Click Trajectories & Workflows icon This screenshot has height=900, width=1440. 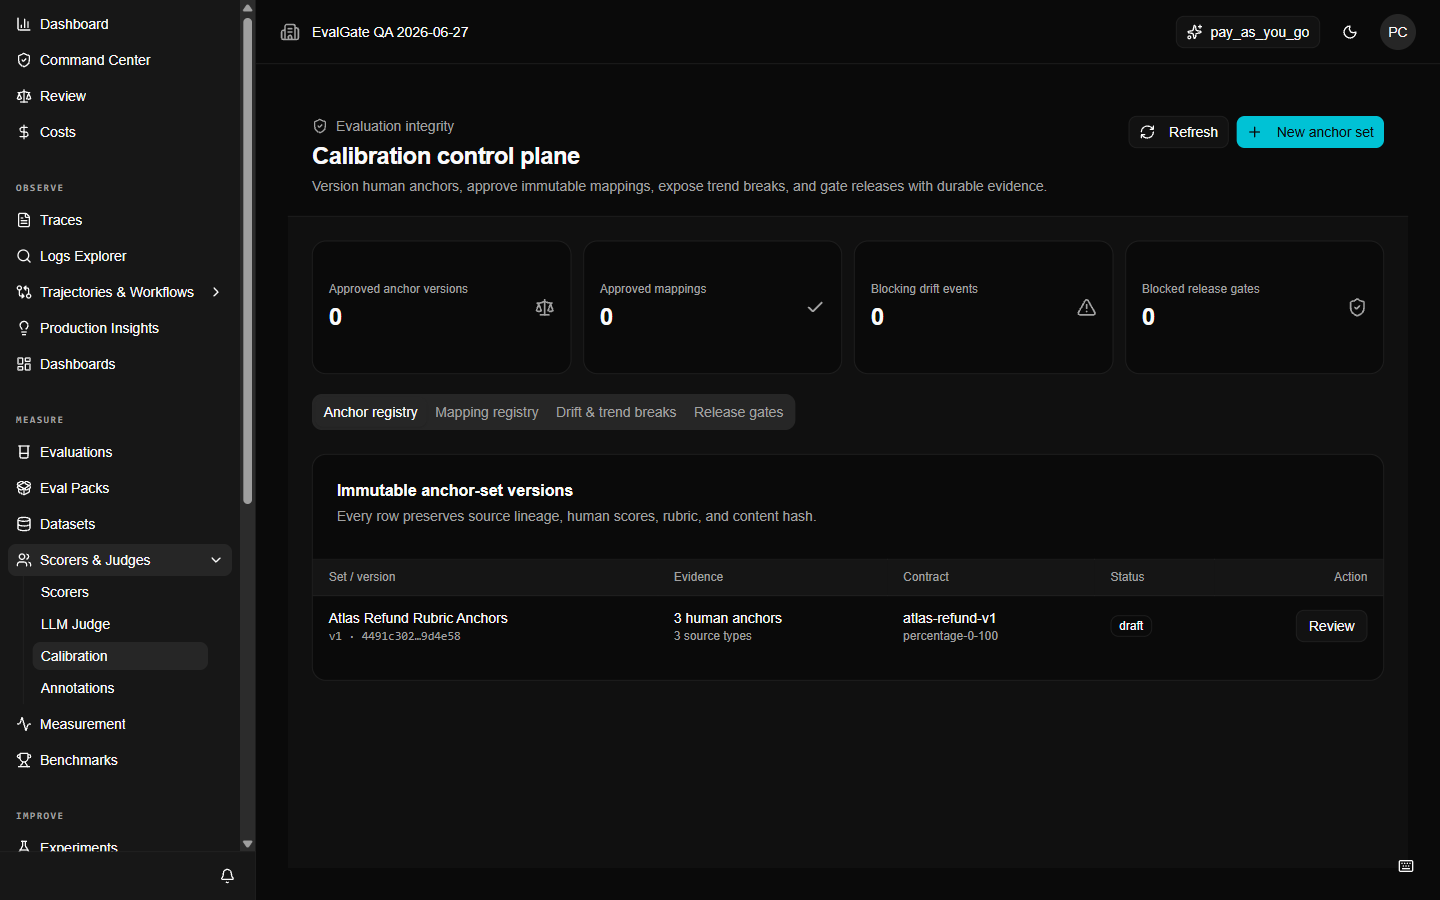pyautogui.click(x=24, y=292)
